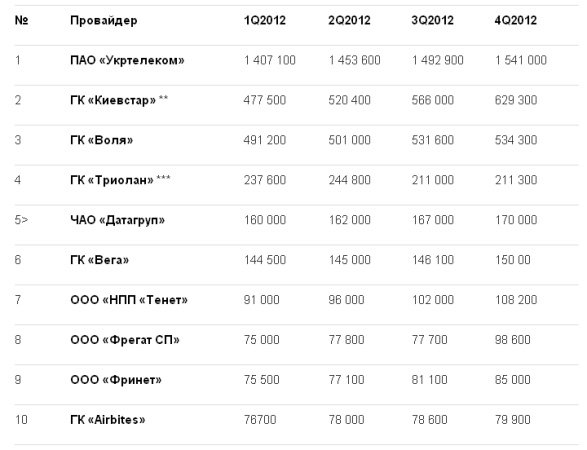Select ГК «Воля» in the table
Screen dimensions: 587x450
[x=101, y=140]
